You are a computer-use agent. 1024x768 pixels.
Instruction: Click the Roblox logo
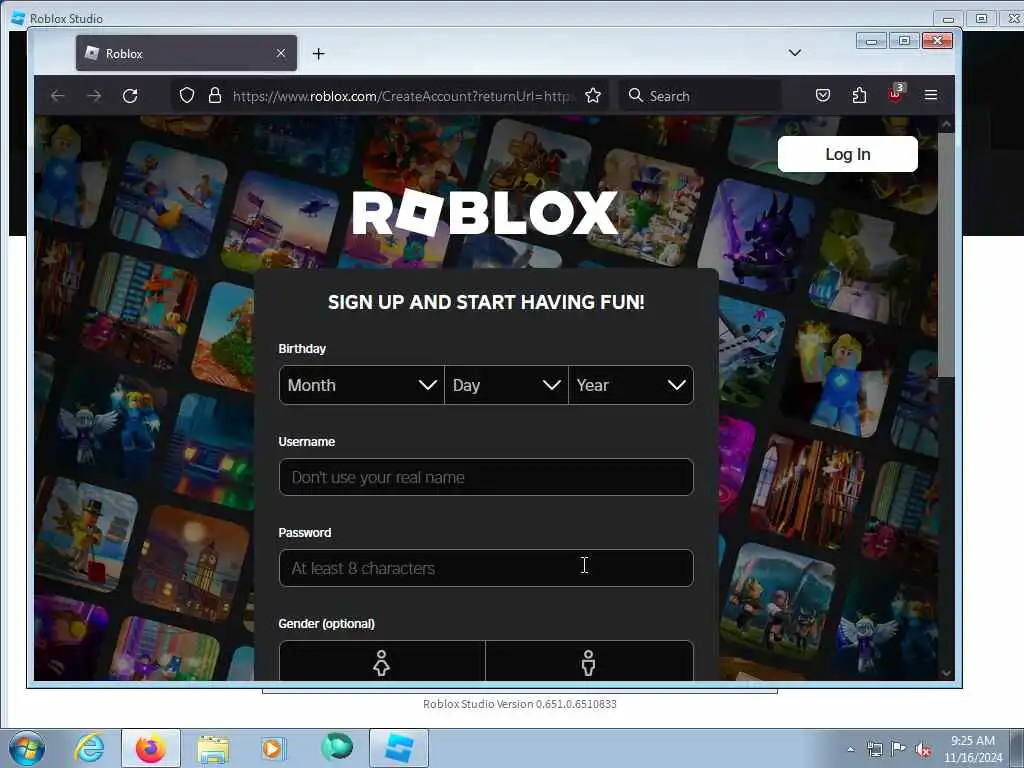pos(485,212)
